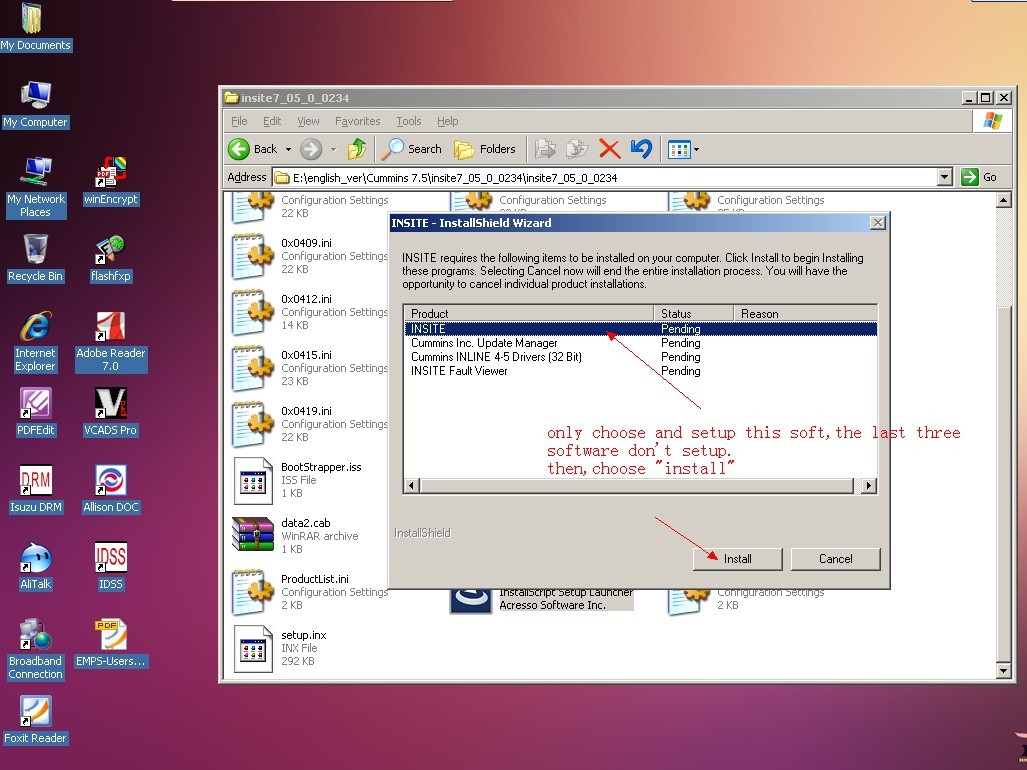Select the data2.cab WinRAR archive file
The image size is (1027, 770).
(253, 534)
